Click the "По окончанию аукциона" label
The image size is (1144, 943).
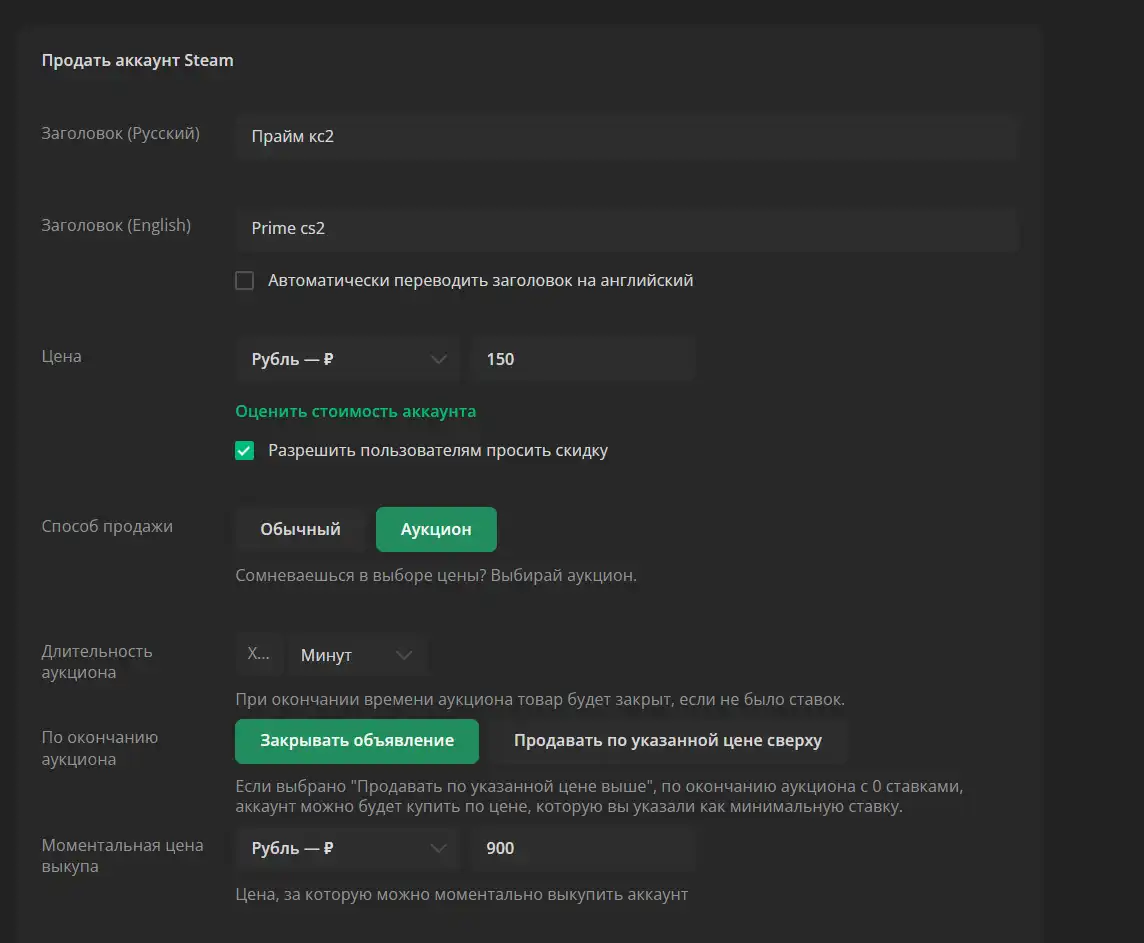pos(100,748)
